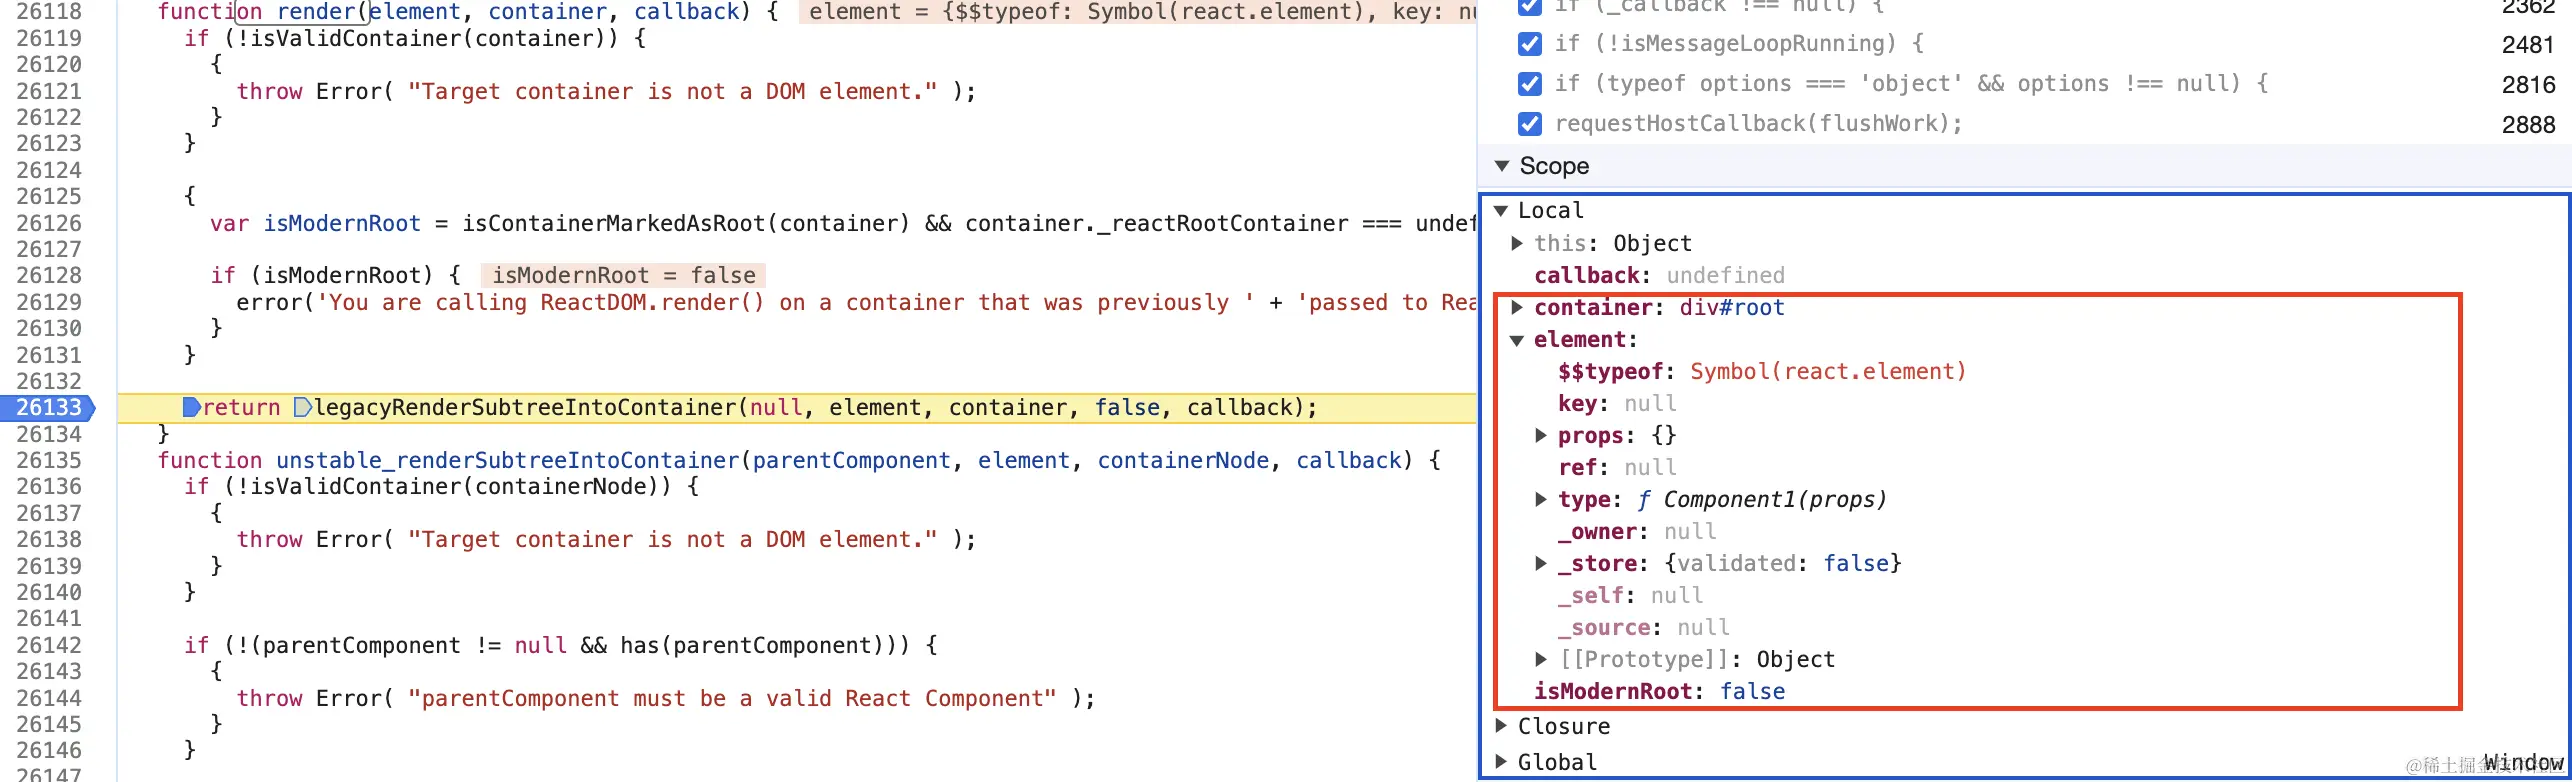Image resolution: width=2572 pixels, height=782 pixels.
Task: Set a breakpoint on line number 26128
Action: (x=49, y=275)
